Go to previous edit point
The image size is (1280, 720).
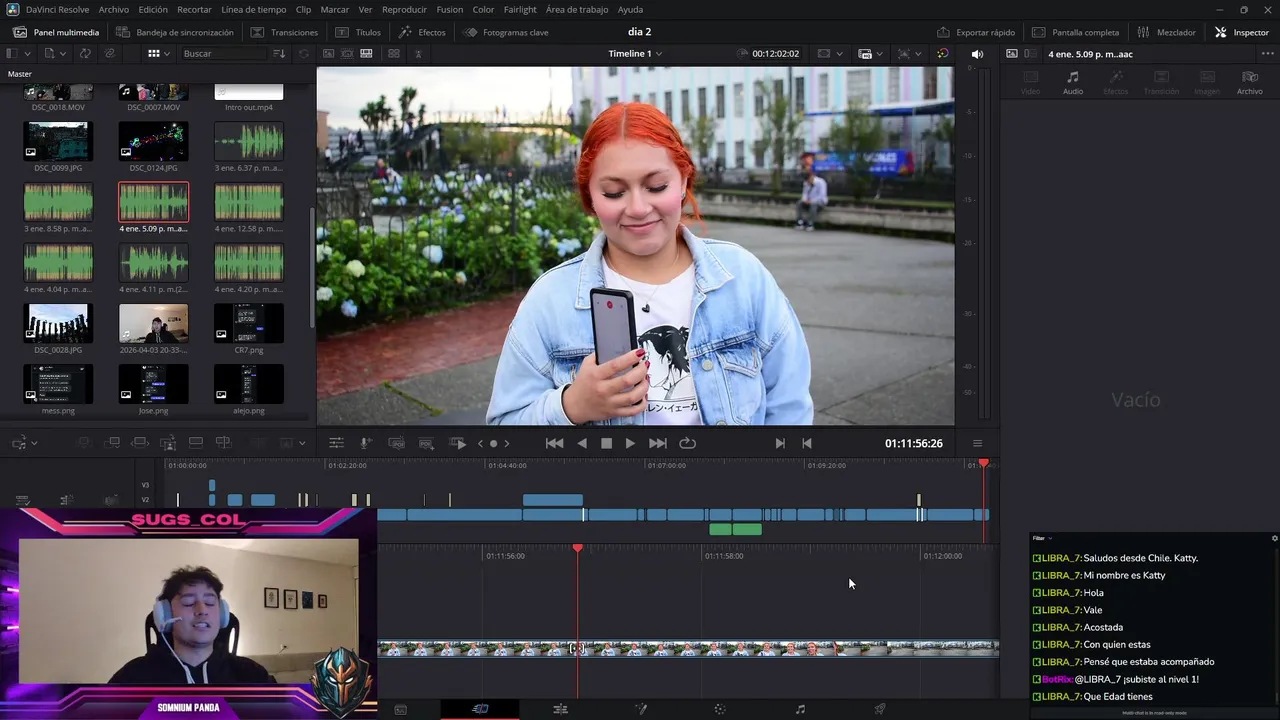pos(807,443)
